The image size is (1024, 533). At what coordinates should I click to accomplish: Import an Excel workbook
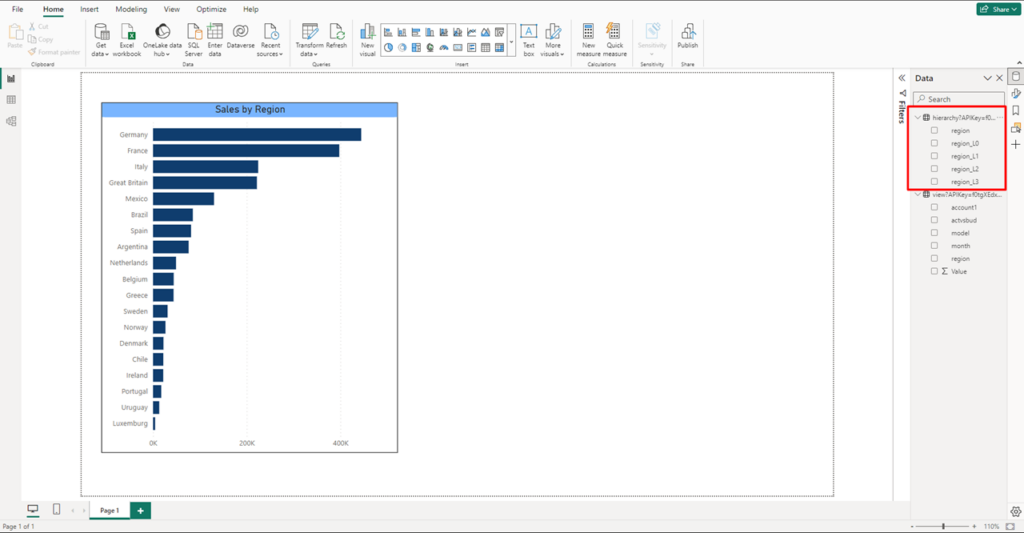[x=127, y=40]
